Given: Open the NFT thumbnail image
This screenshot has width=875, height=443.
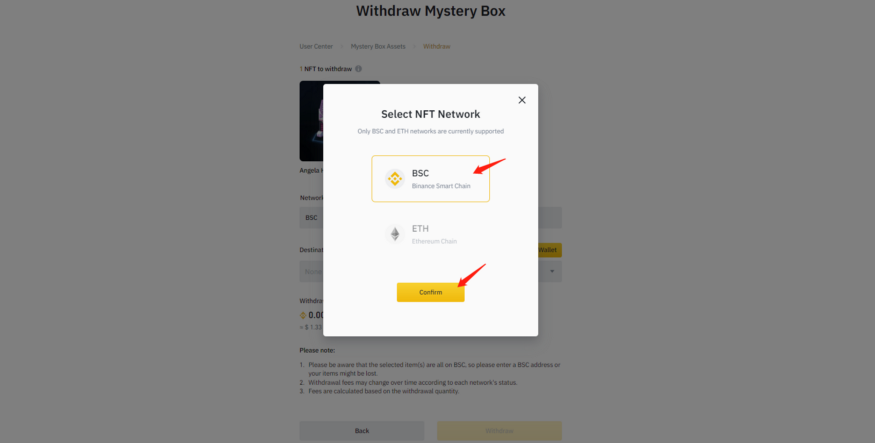Looking at the screenshot, I should pyautogui.click(x=311, y=121).
